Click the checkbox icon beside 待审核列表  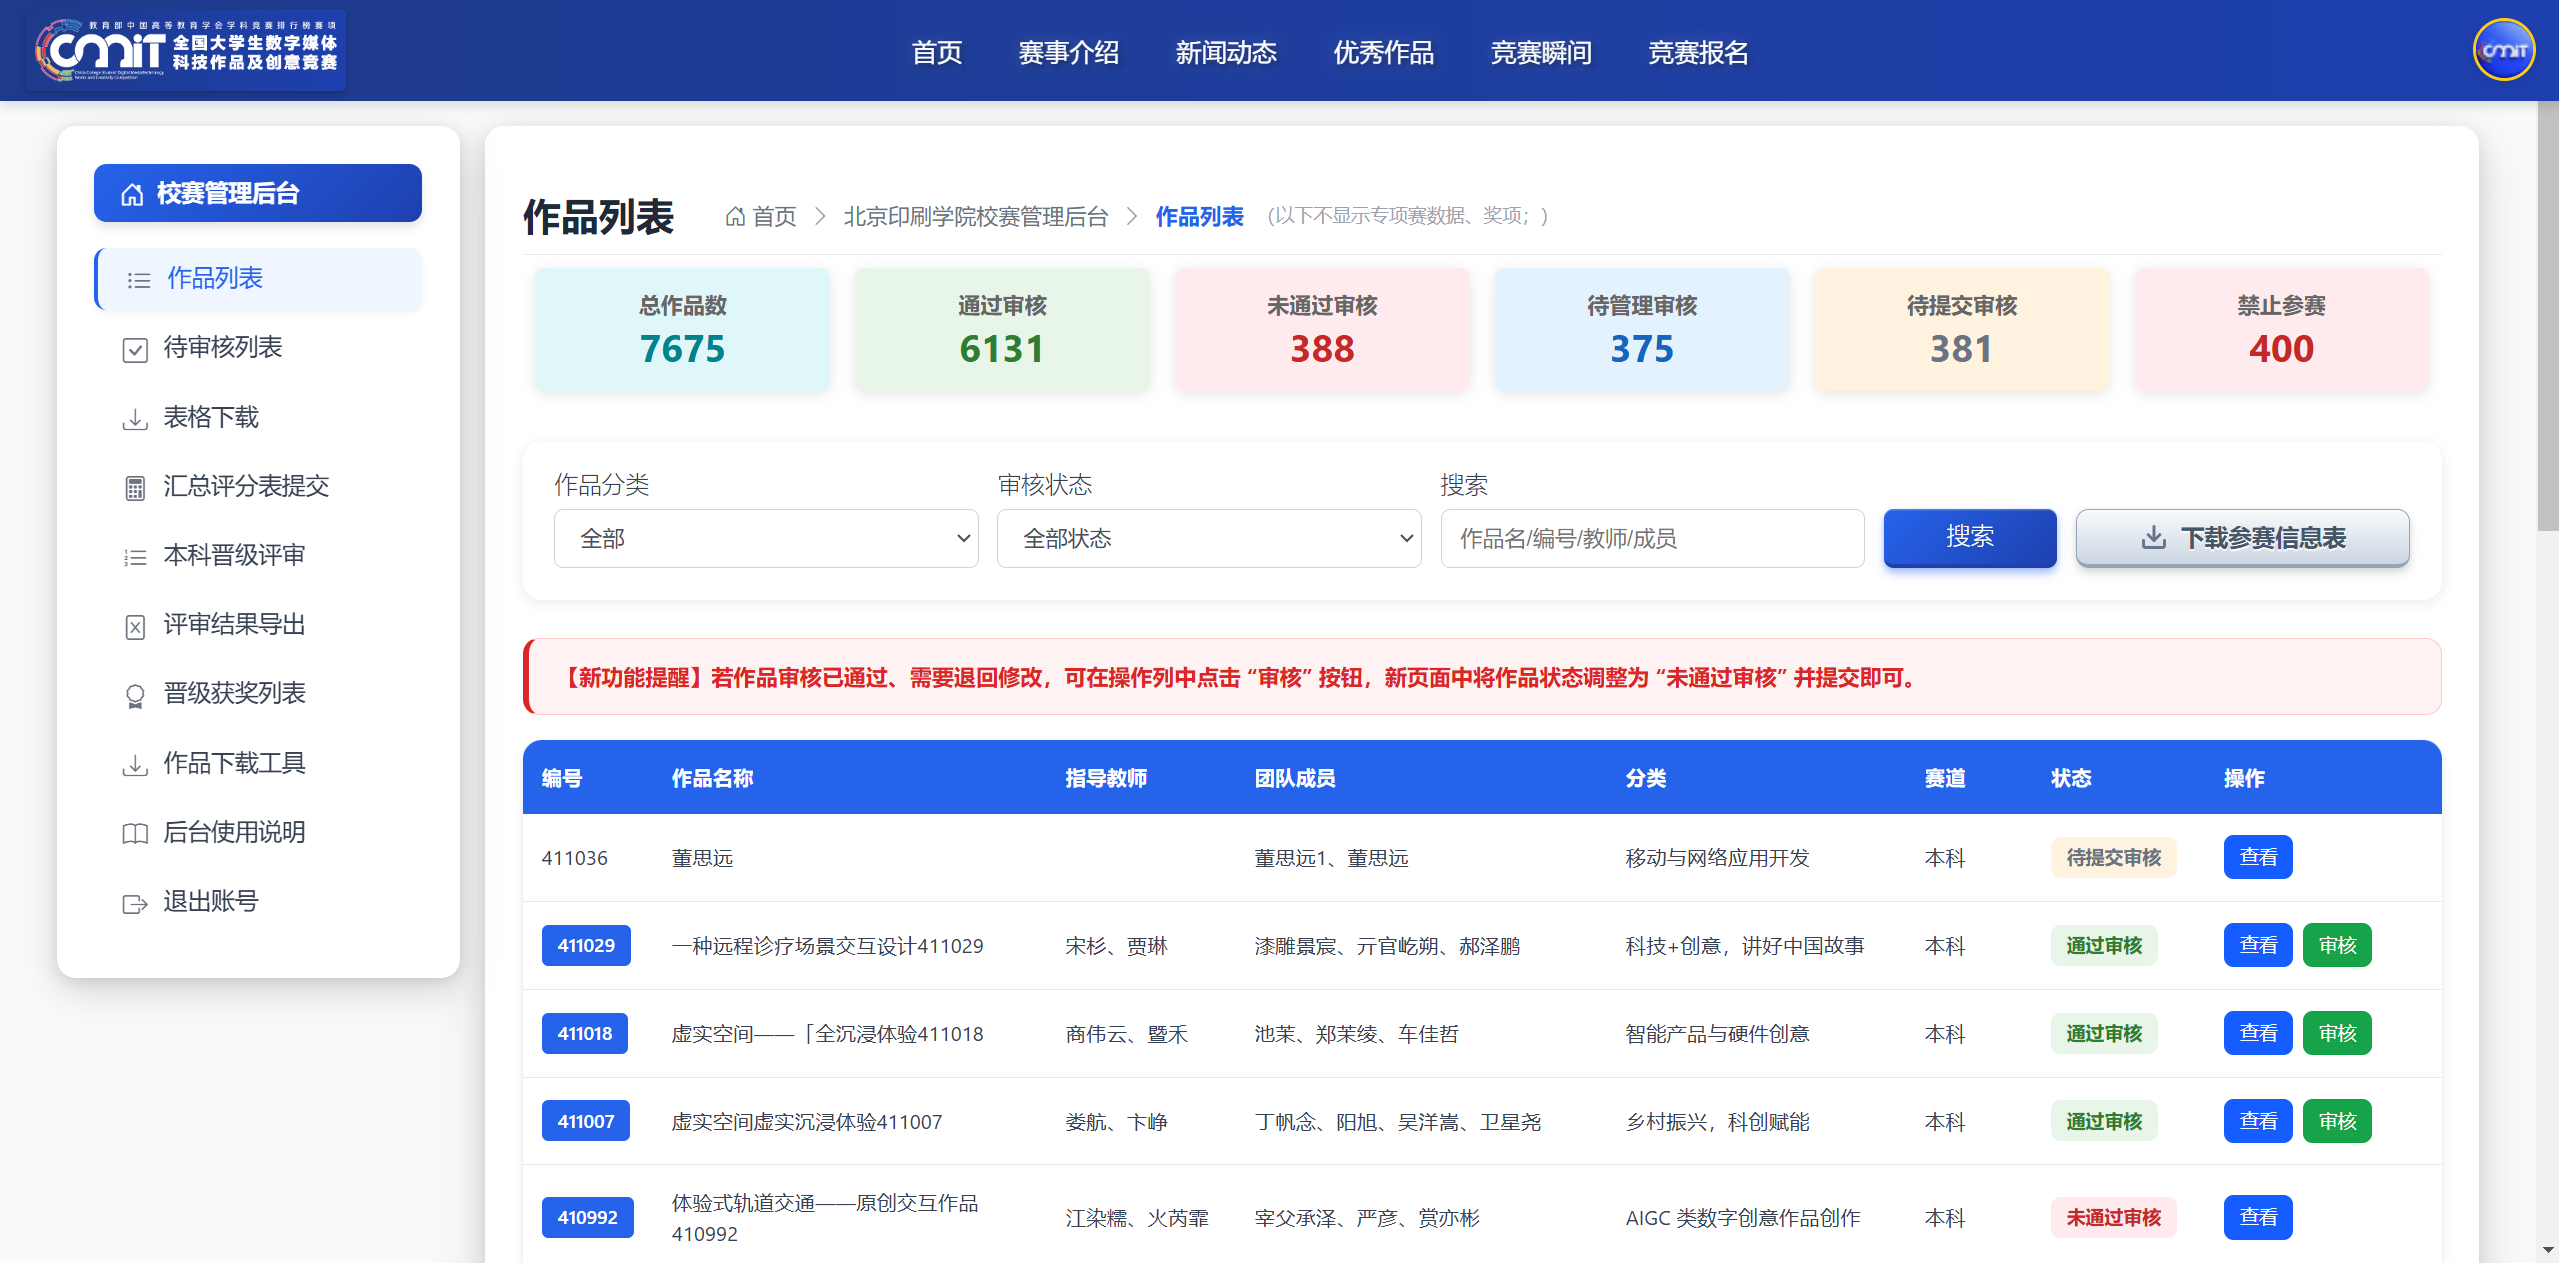135,349
